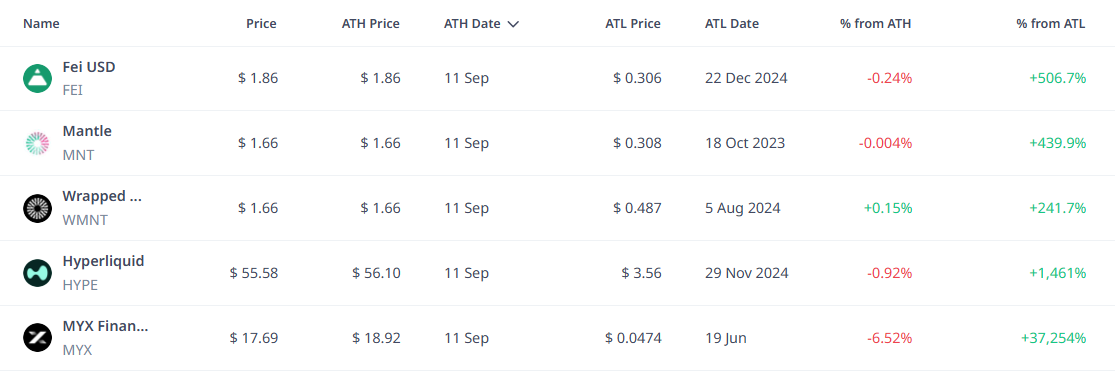The height and width of the screenshot is (372, 1115).
Task: Sort by % from ATL header
Action: [x=1051, y=23]
